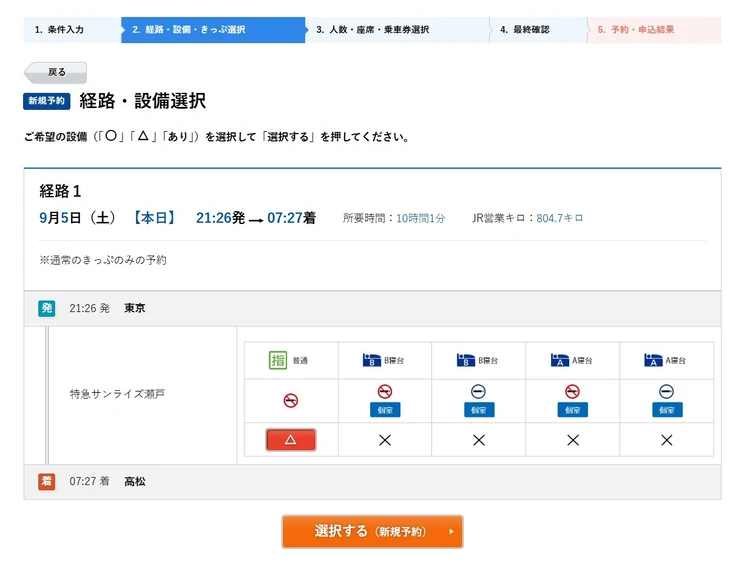Click the 経路 1 heading
This screenshot has width=750, height=570.
tap(60, 191)
